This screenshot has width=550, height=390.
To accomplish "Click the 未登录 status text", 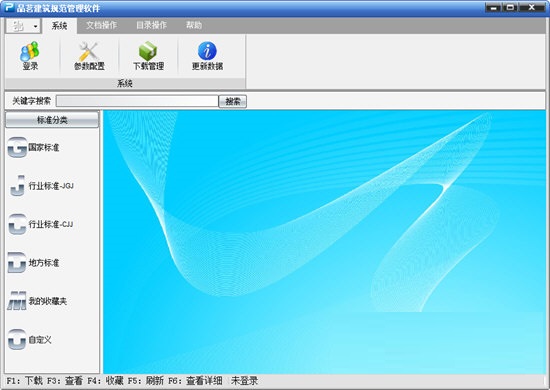I will [x=244, y=381].
